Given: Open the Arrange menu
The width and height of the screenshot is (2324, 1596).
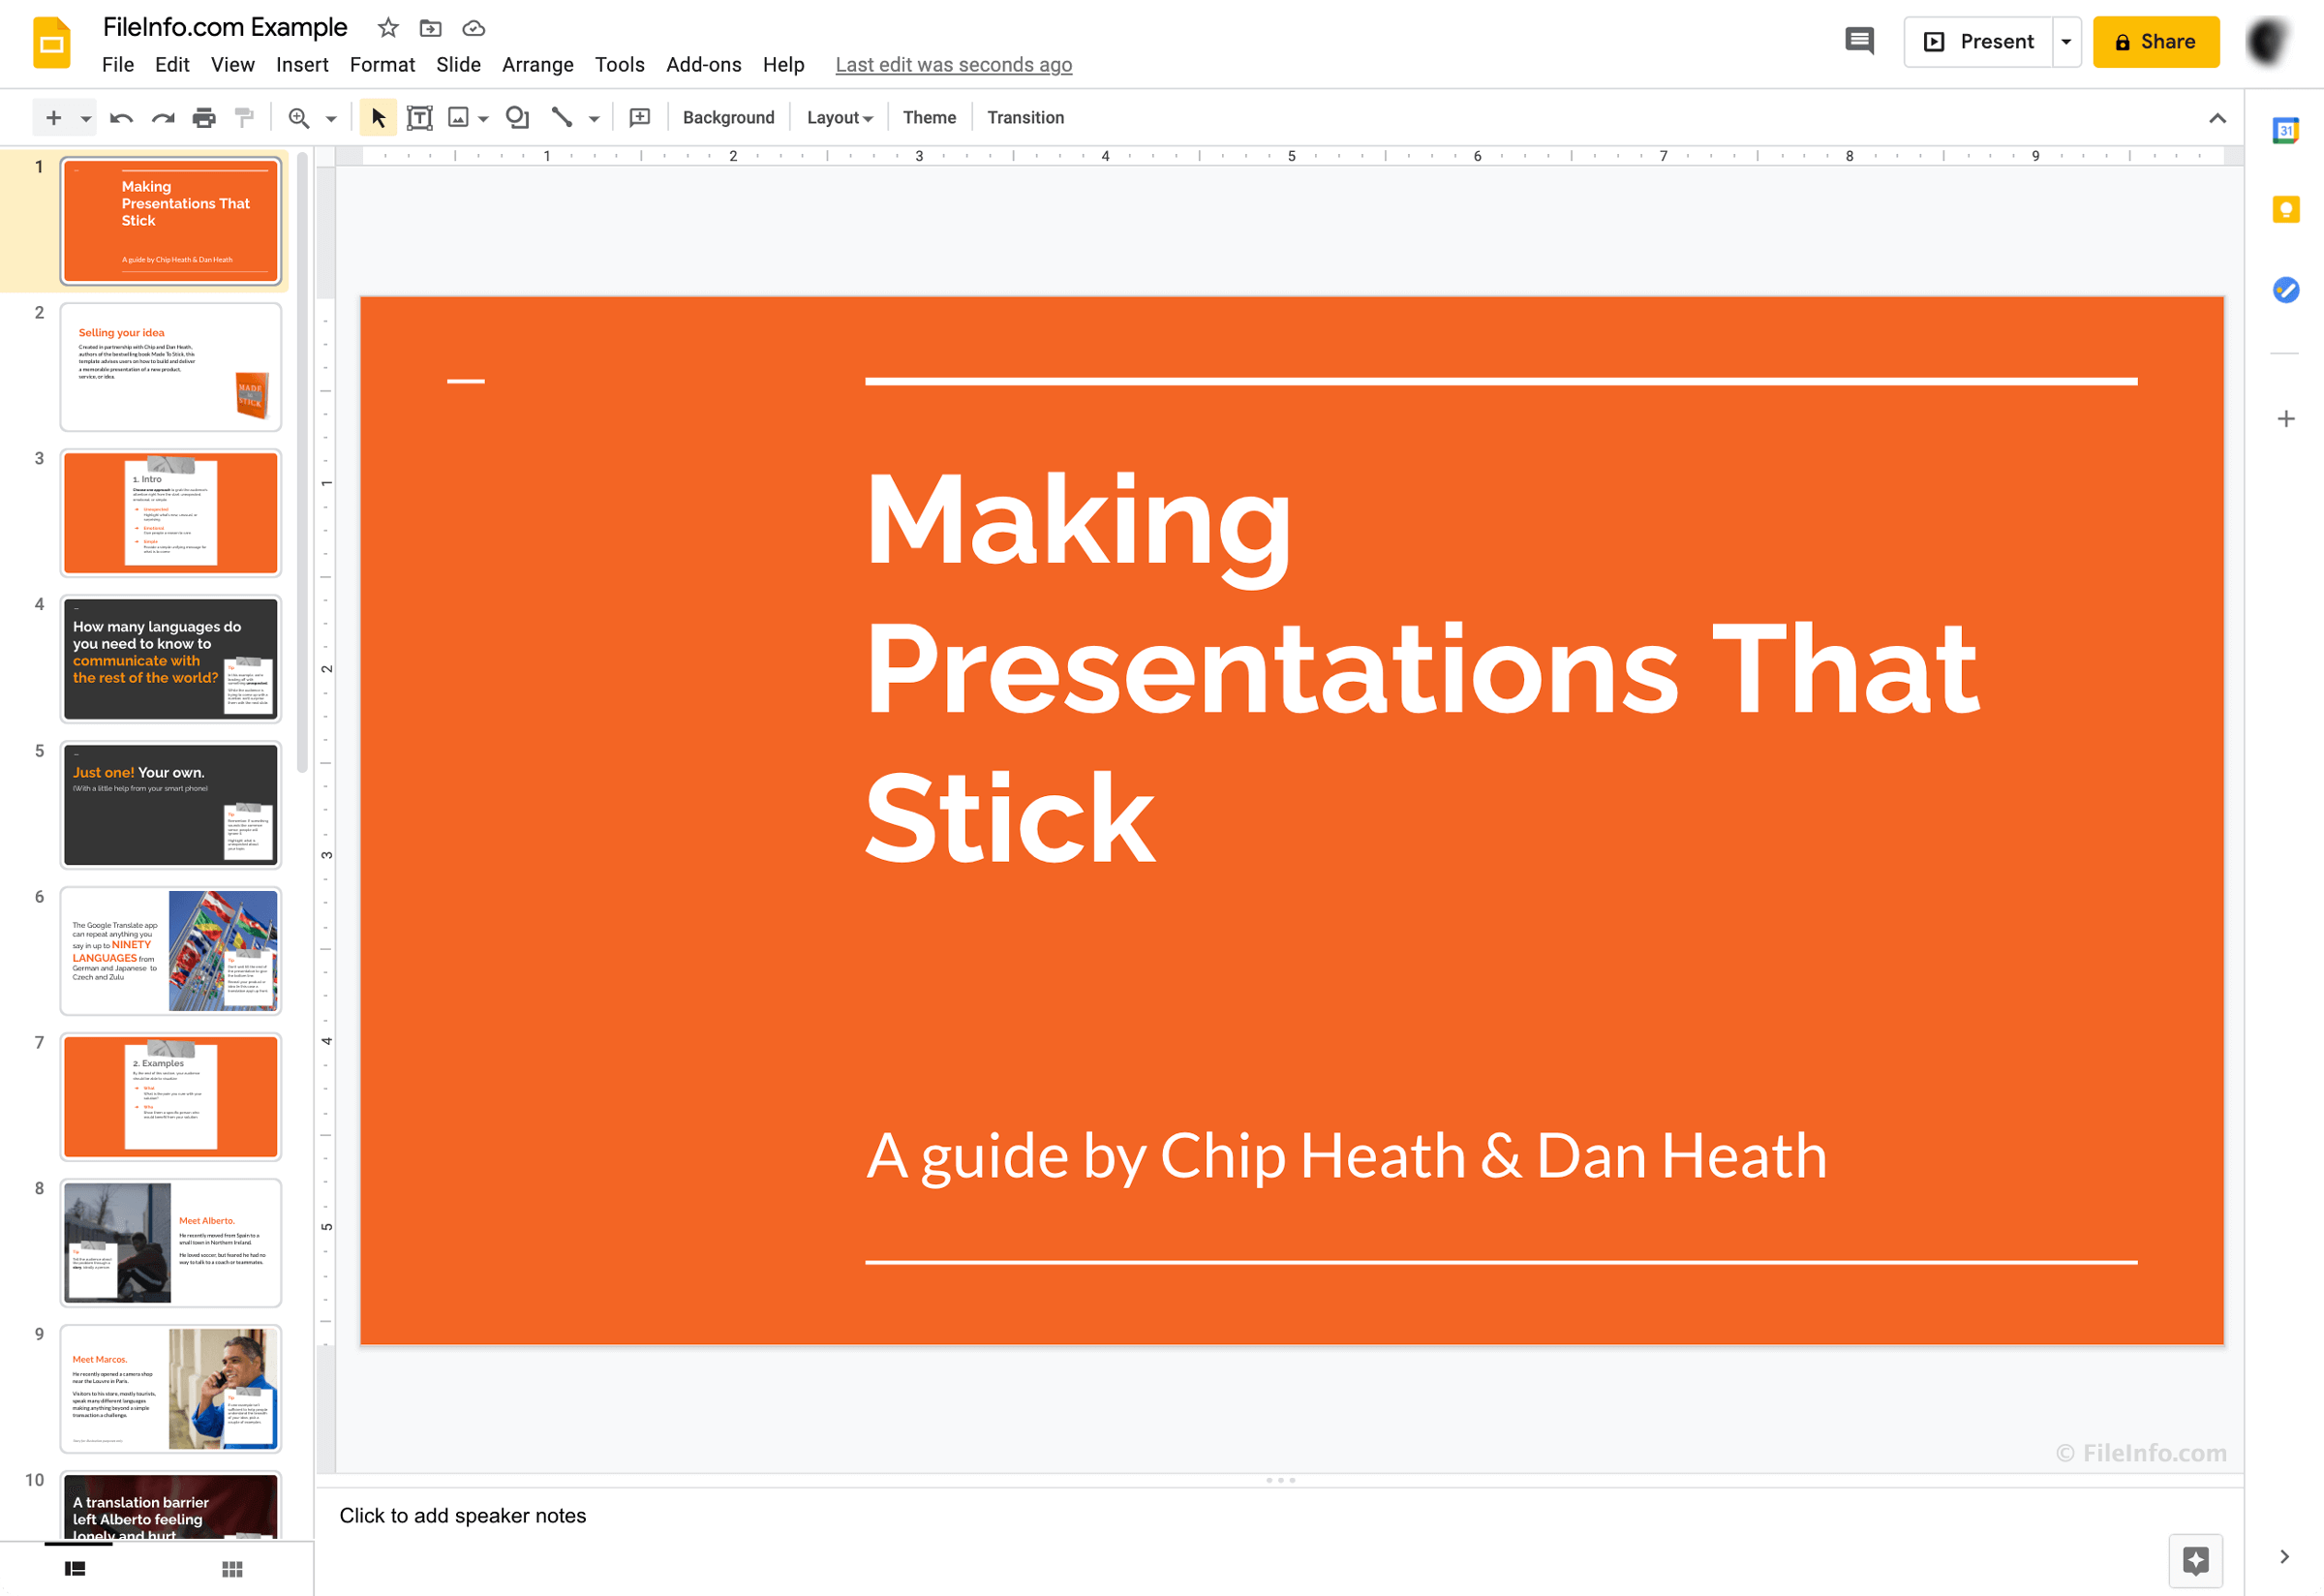Looking at the screenshot, I should 535,64.
